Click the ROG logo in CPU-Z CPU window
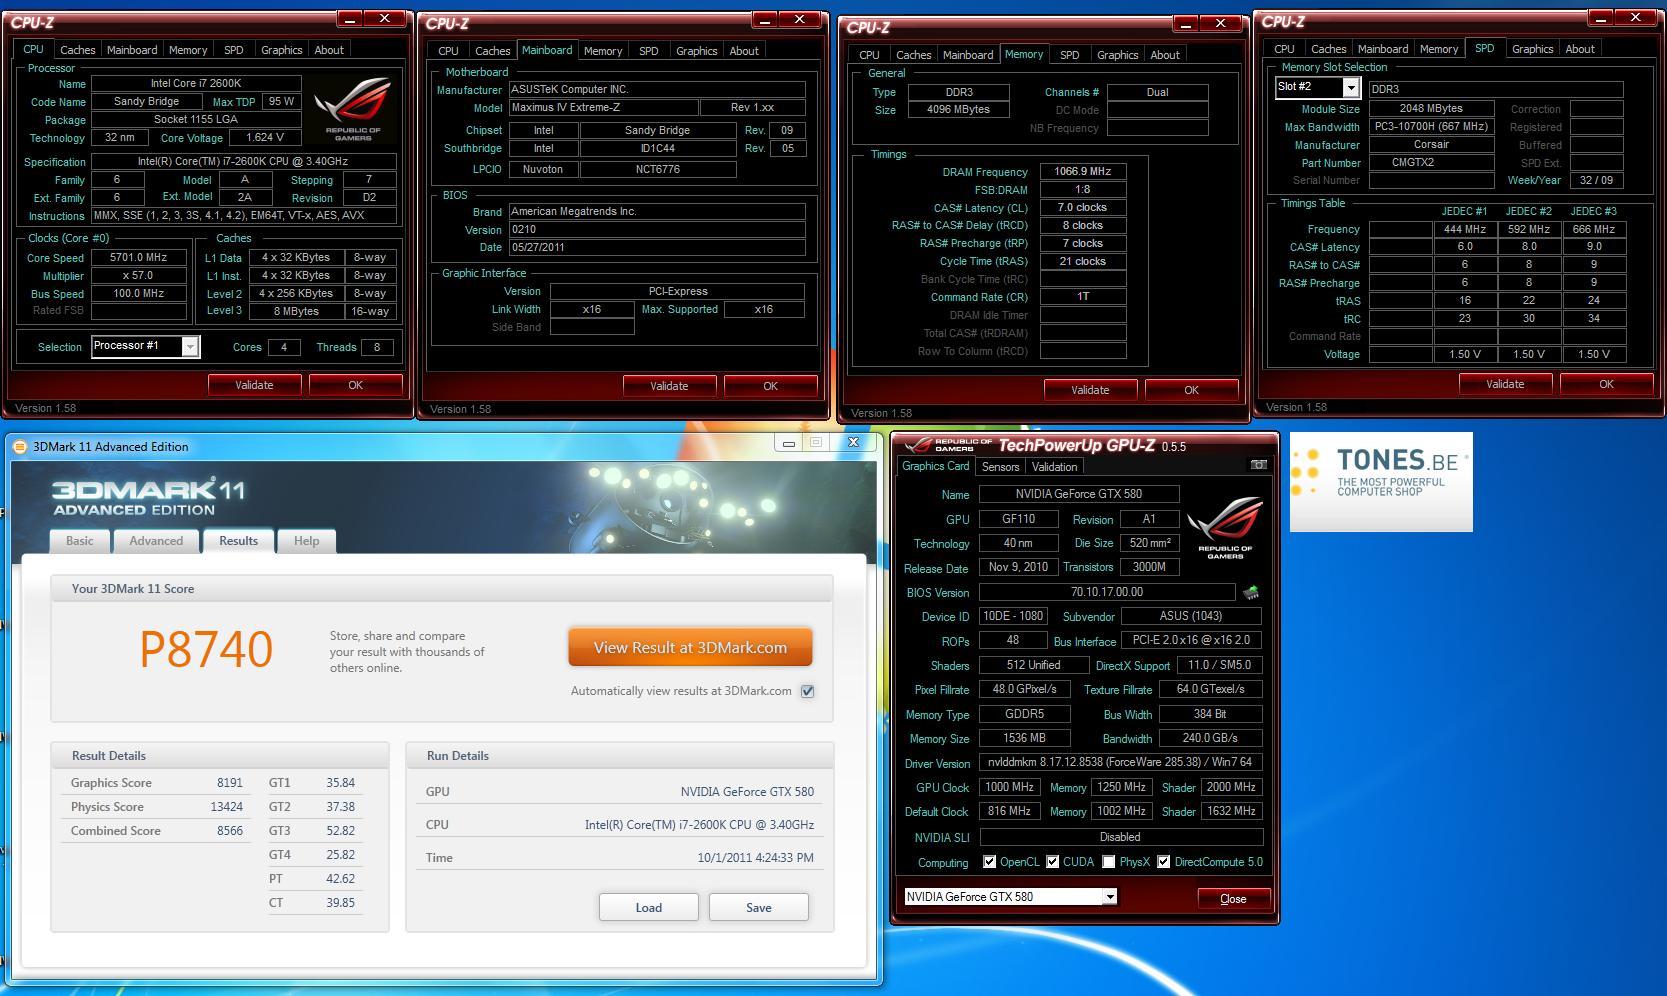 [x=352, y=109]
